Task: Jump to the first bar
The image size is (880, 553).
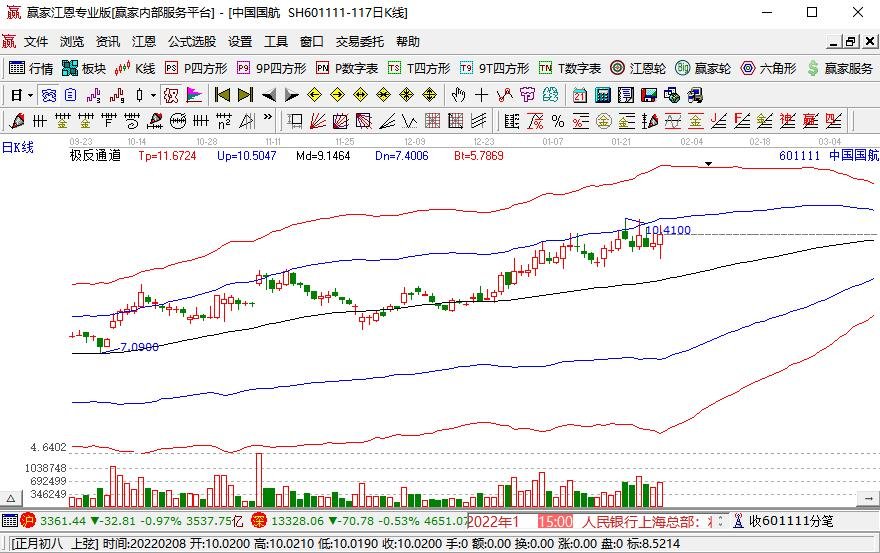Action: click(x=222, y=95)
